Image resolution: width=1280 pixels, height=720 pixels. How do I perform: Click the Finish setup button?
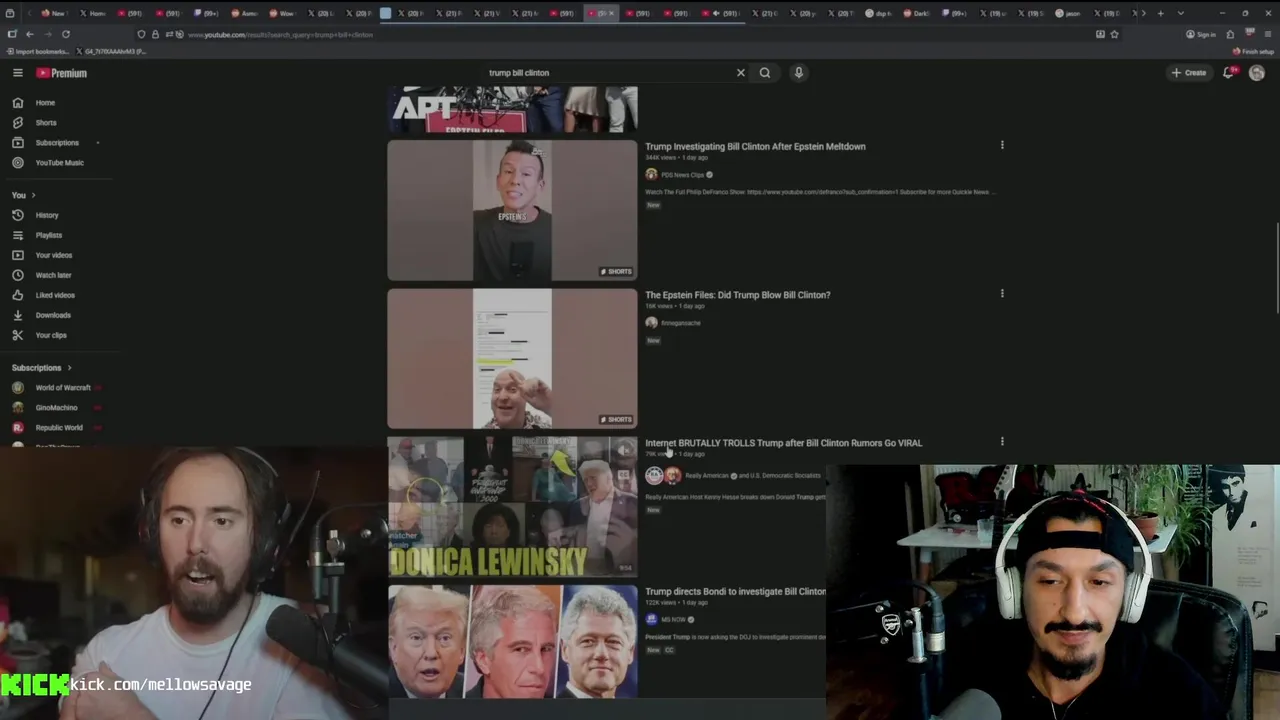(x=1253, y=51)
